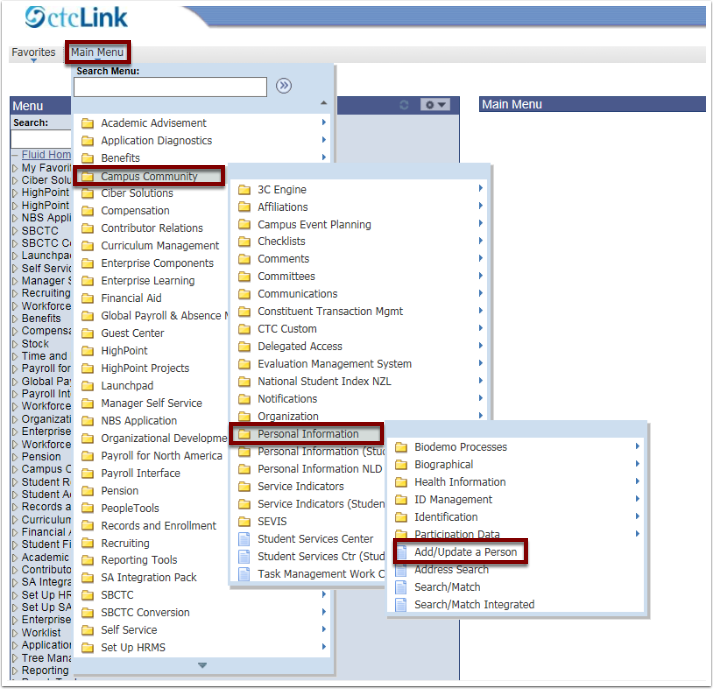
Task: Click the Search Menu text field
Action: click(x=170, y=86)
